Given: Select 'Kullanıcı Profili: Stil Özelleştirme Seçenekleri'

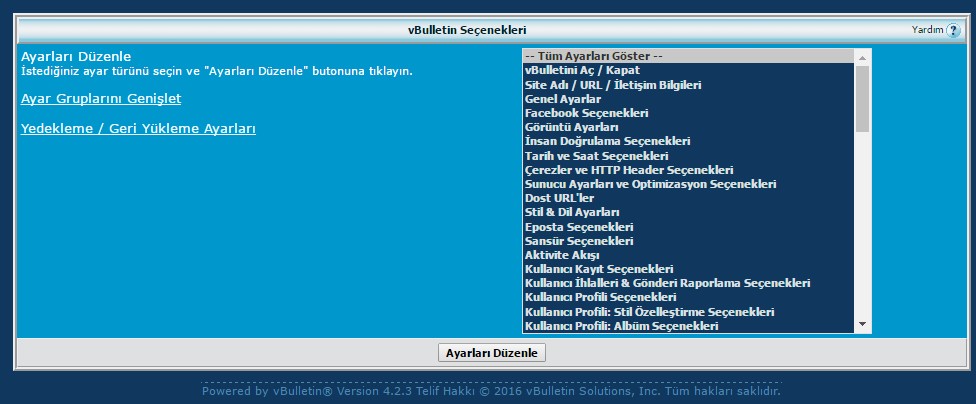Looking at the screenshot, I should pyautogui.click(x=689, y=312).
